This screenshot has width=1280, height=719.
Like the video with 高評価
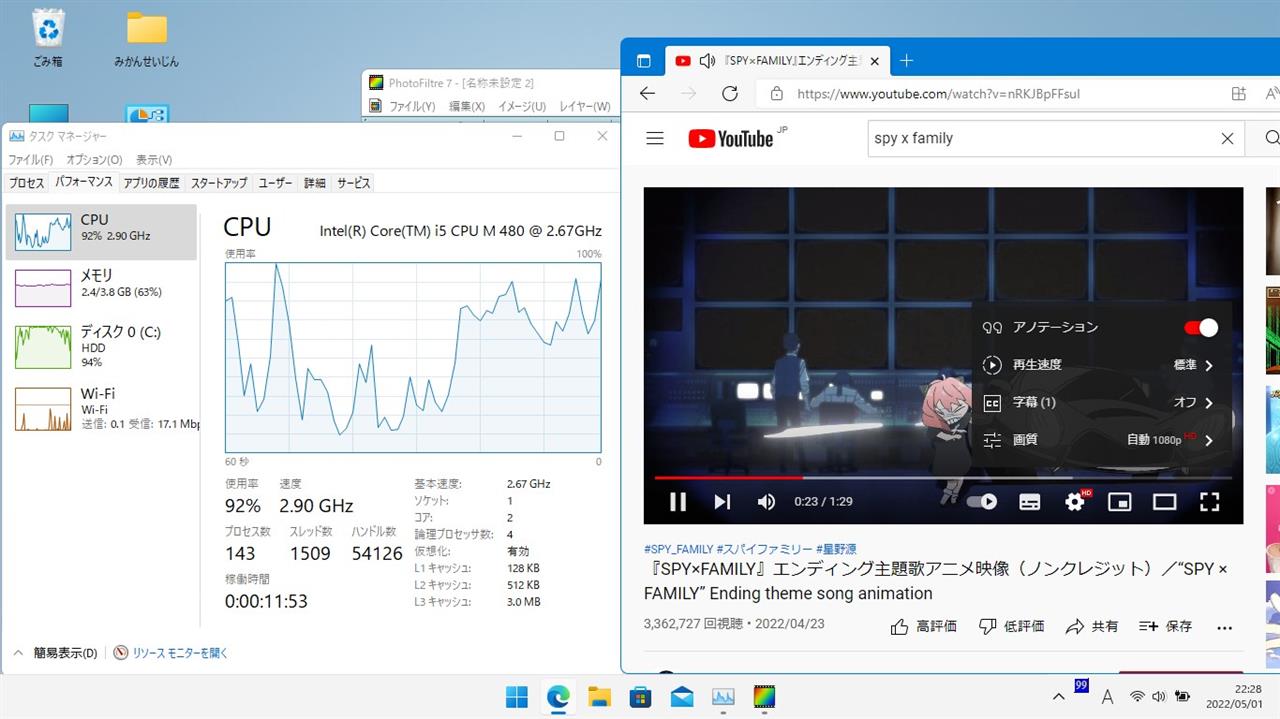923,626
